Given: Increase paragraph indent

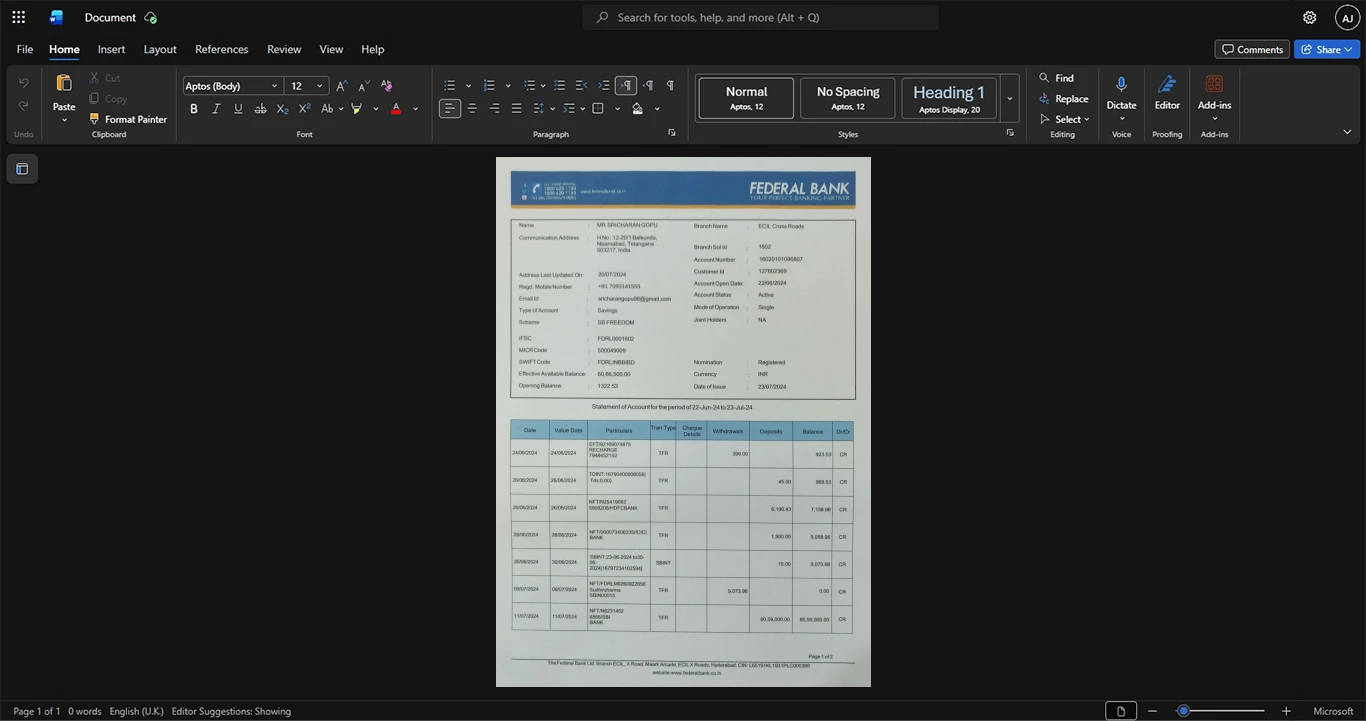Looking at the screenshot, I should [x=604, y=86].
